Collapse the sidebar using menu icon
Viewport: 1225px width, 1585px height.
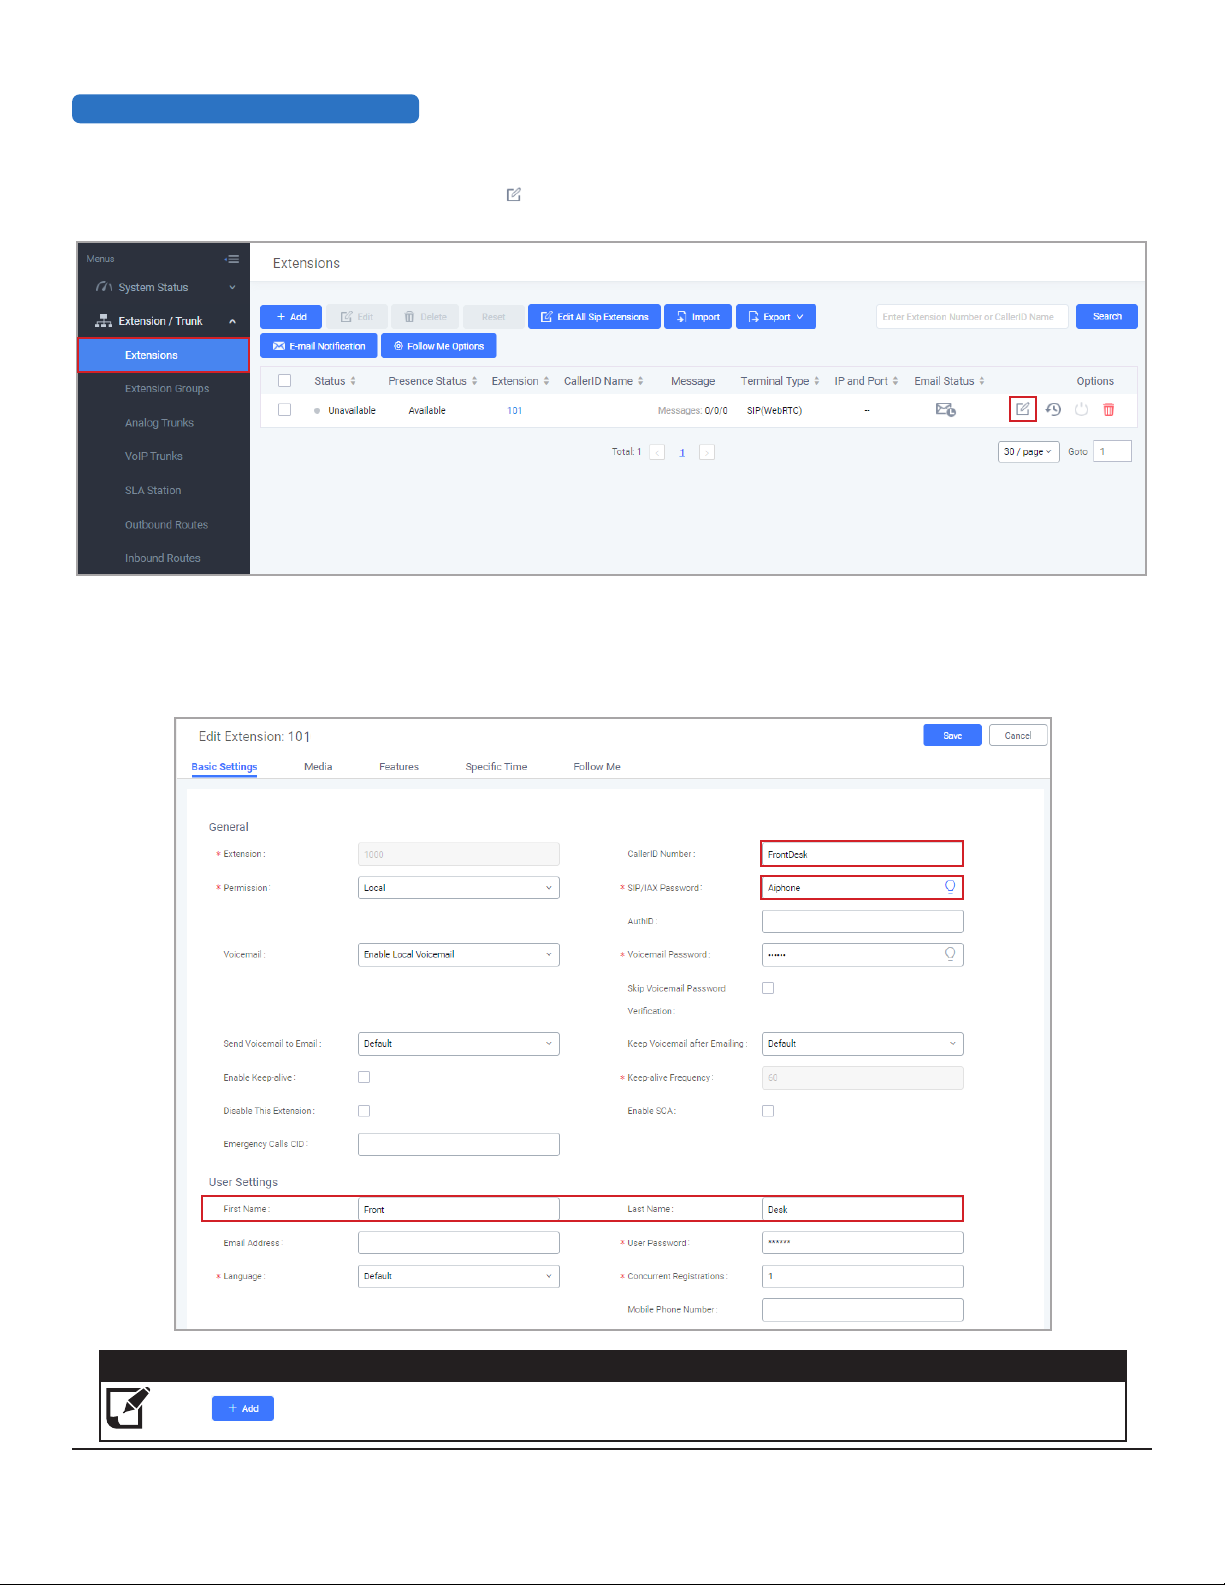232,259
